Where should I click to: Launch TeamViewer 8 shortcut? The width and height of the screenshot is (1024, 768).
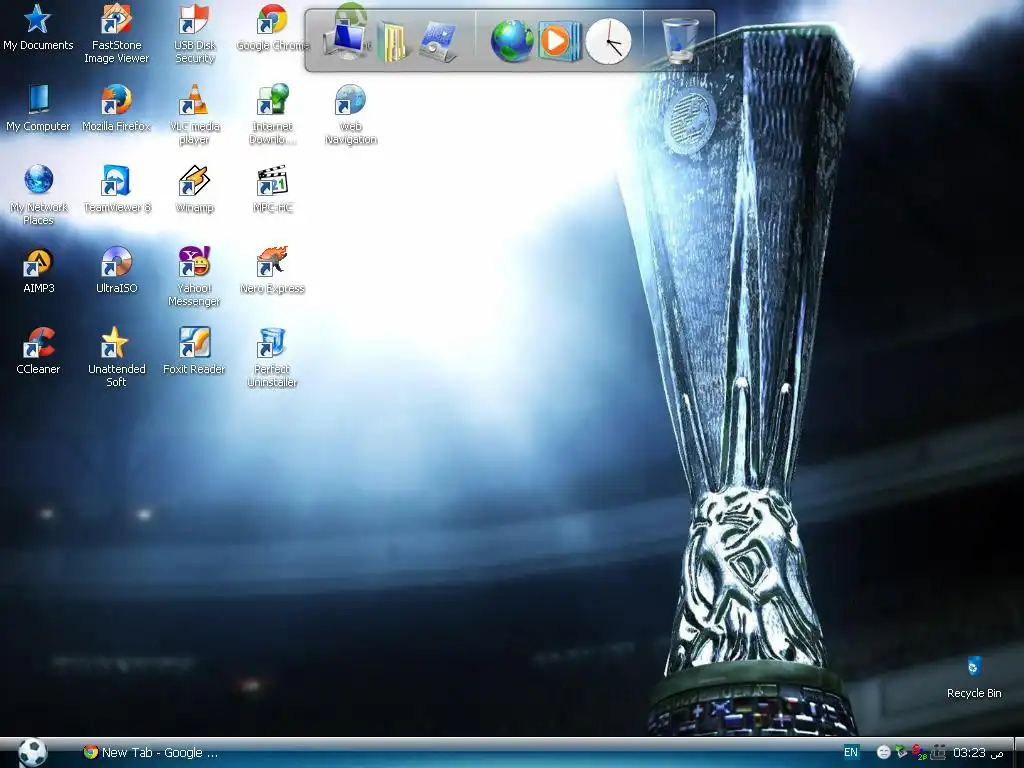(x=116, y=189)
